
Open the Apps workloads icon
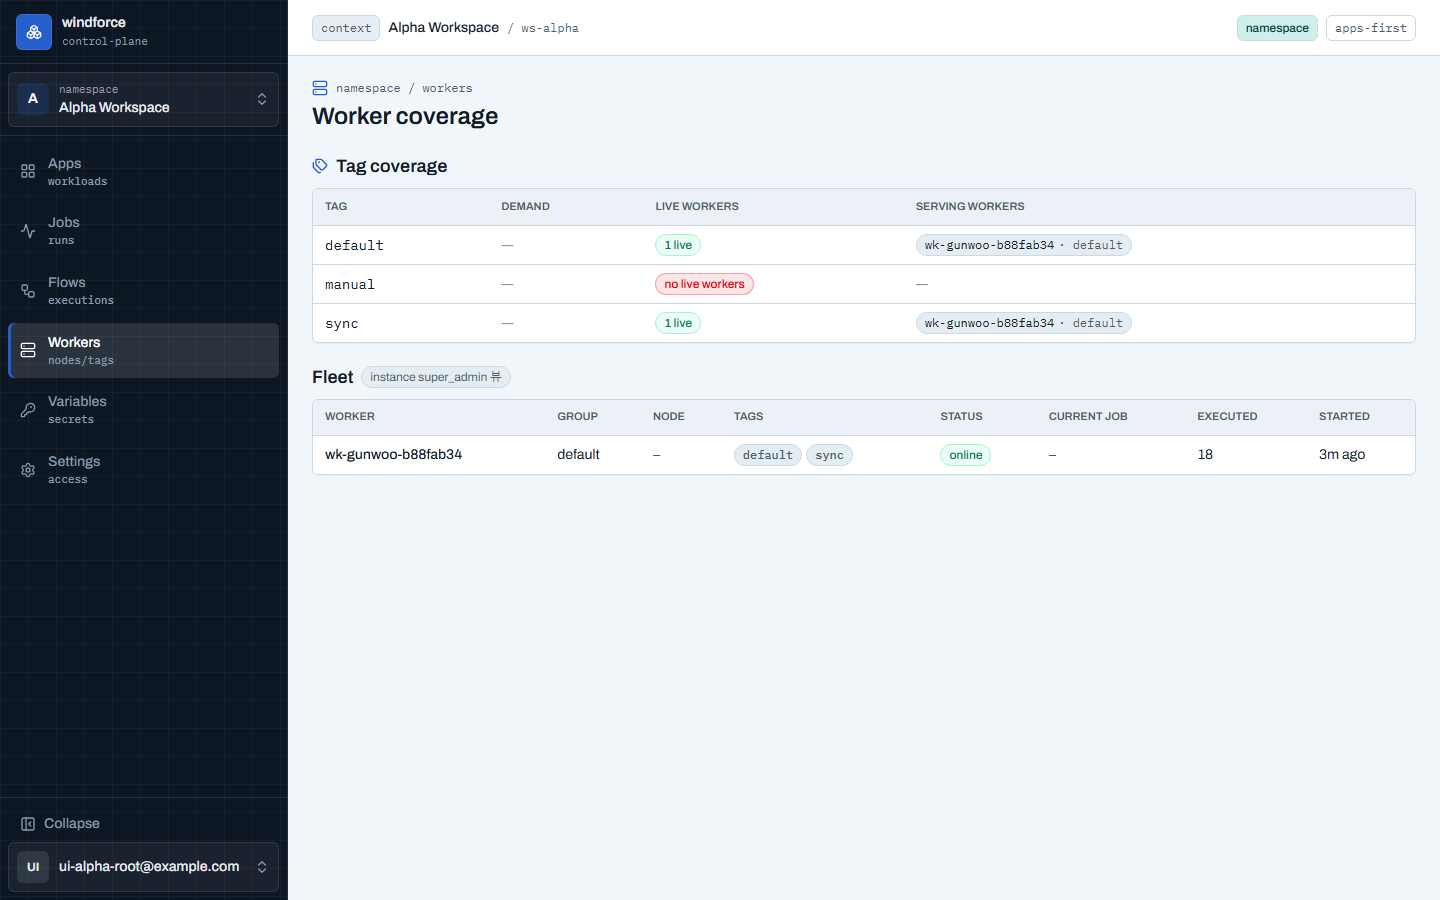point(28,171)
